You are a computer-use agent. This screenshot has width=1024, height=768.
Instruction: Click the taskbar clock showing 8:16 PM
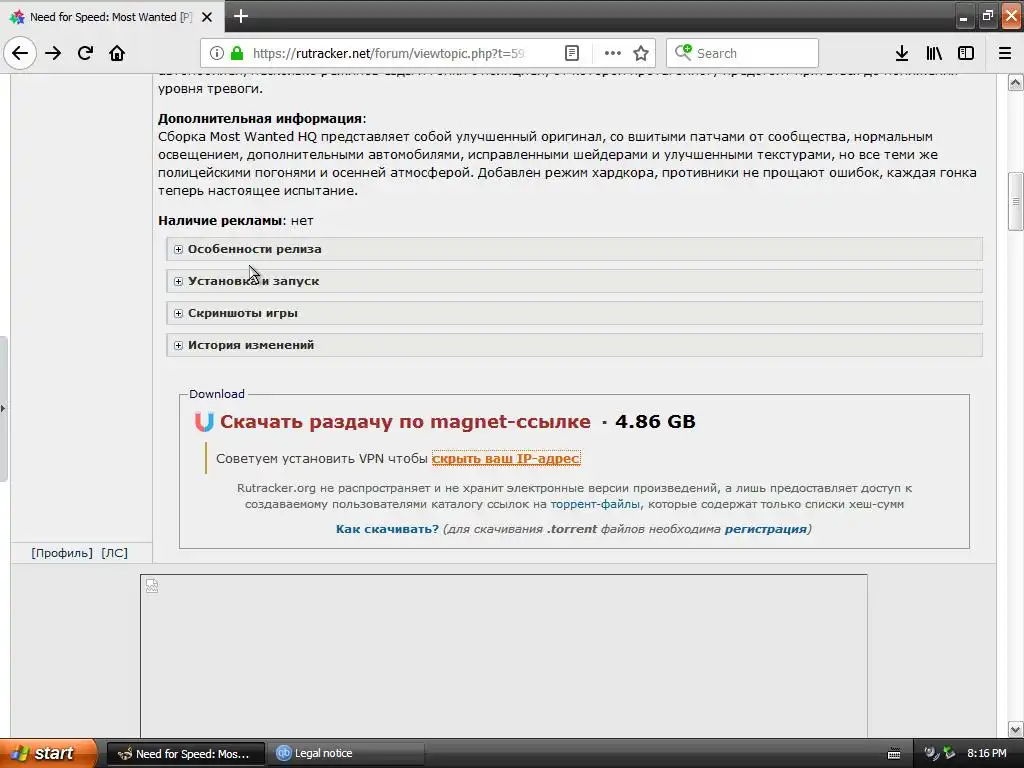[986, 754]
